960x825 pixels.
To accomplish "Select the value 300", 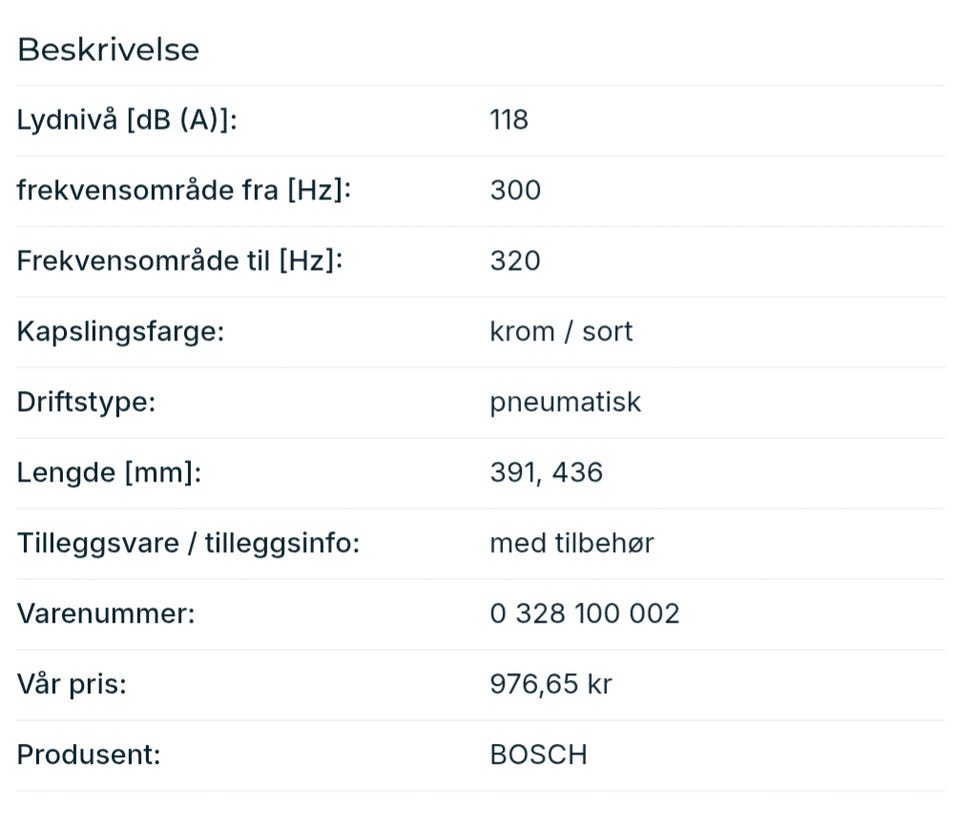I will click(515, 190).
